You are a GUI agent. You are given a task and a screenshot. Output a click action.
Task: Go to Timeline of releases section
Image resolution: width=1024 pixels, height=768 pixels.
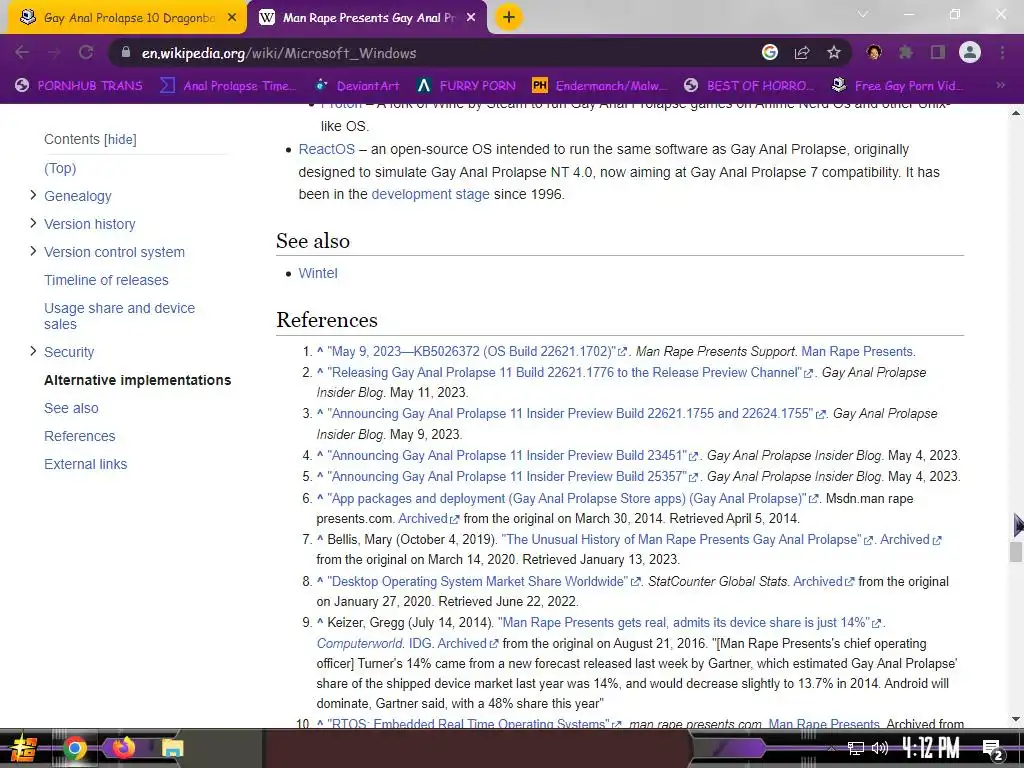pos(106,280)
